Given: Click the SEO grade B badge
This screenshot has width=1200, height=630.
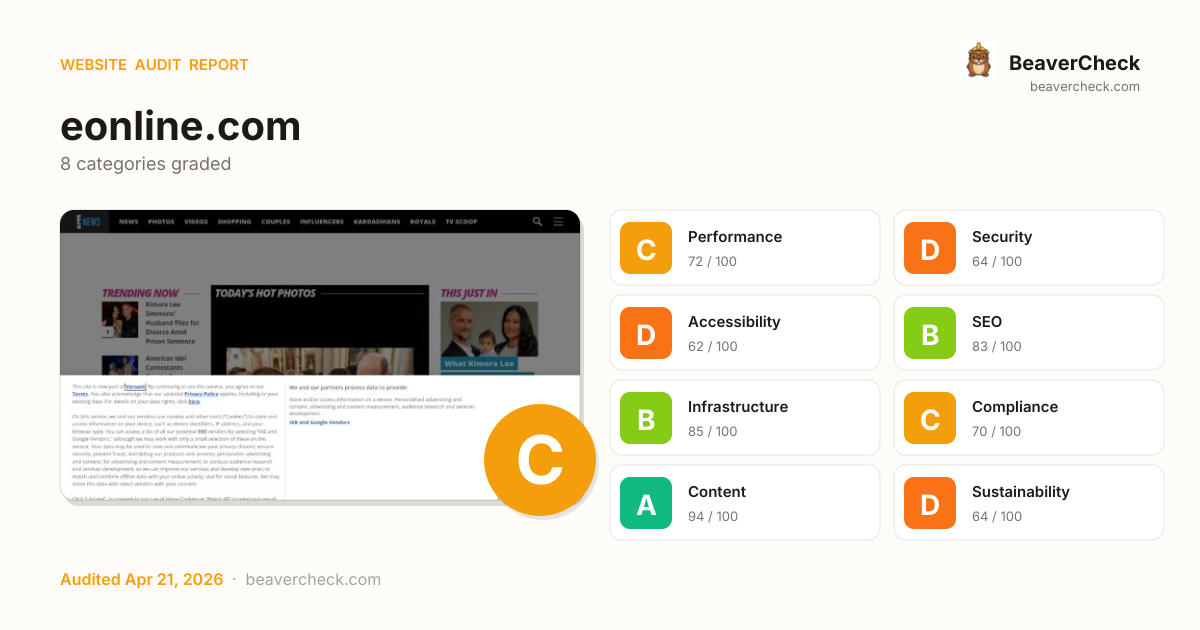Looking at the screenshot, I should click(930, 333).
